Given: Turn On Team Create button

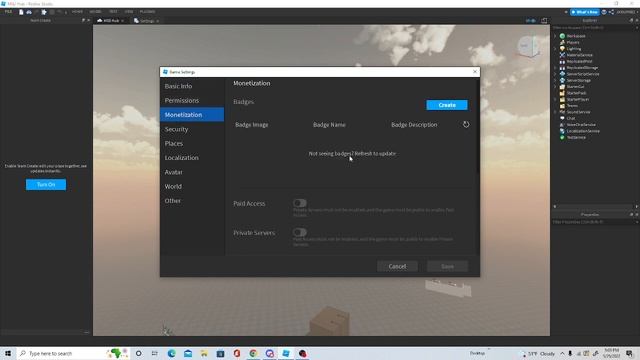Looking at the screenshot, I should (46, 184).
